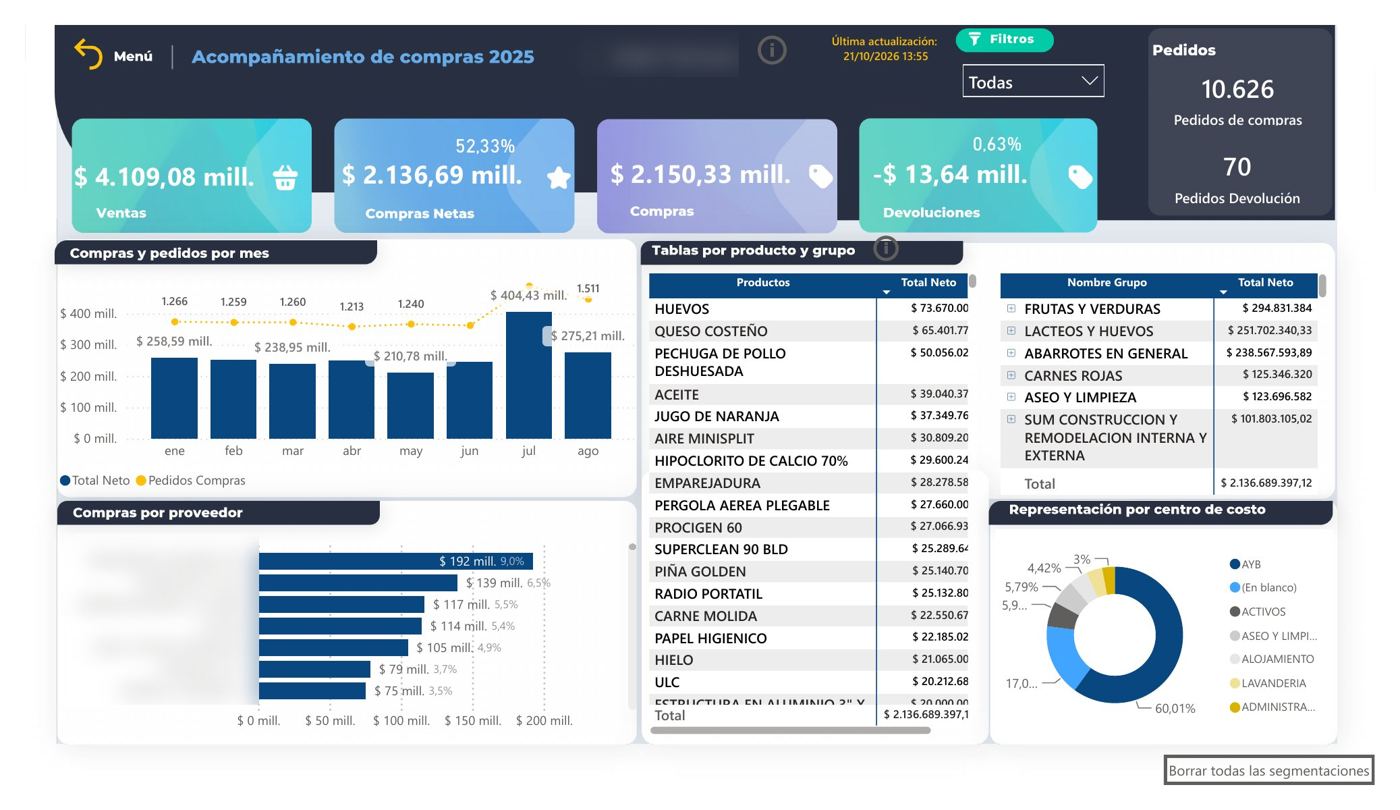Viewport: 1400px width, 810px height.
Task: Open the Menú link
Action: point(133,57)
